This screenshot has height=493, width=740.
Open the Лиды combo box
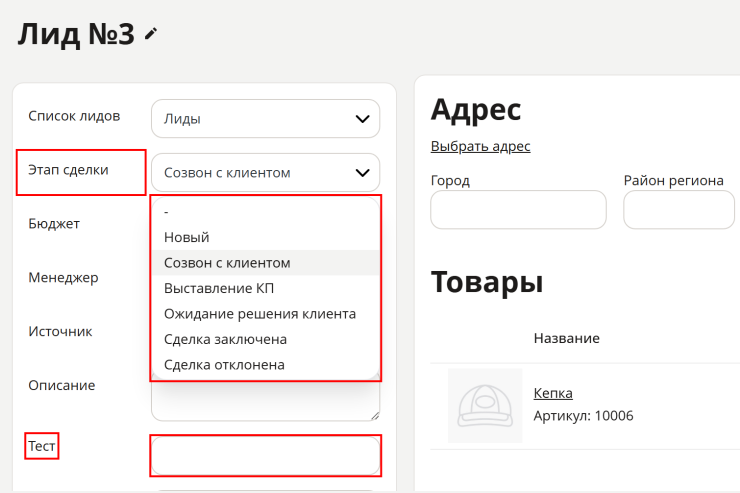(x=265, y=118)
